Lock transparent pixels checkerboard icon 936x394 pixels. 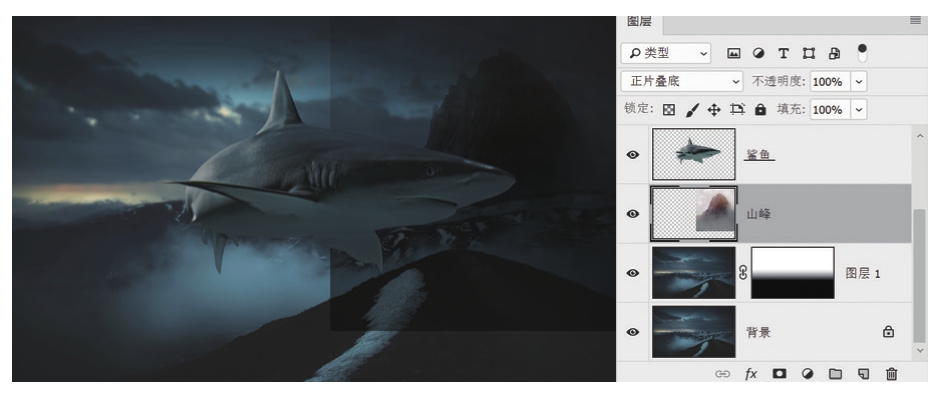(669, 110)
